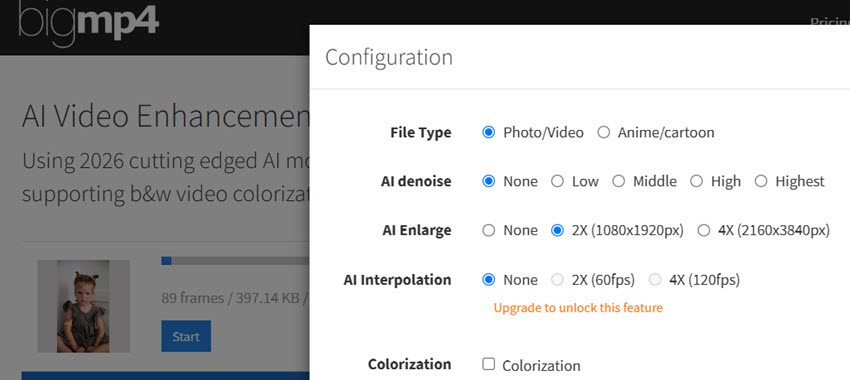The height and width of the screenshot is (380, 850).
Task: Set AI denoise to Middle
Action: pyautogui.click(x=619, y=181)
